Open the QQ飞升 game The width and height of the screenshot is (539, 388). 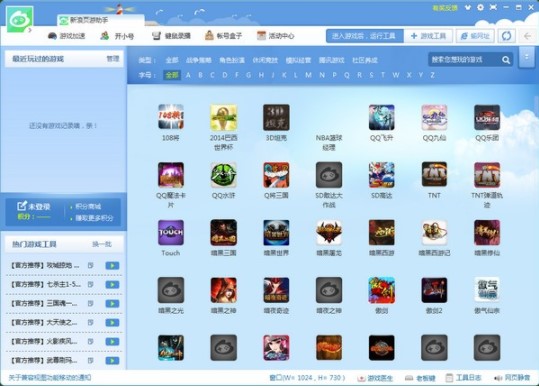tap(382, 117)
